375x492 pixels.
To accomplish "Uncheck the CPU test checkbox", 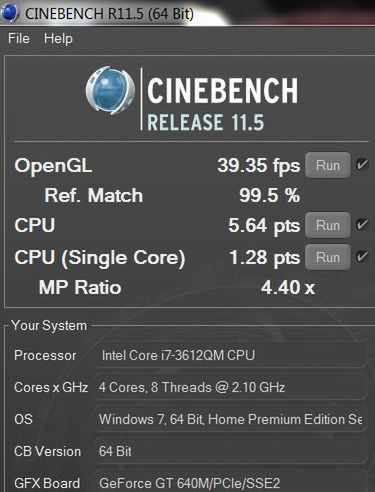I will (x=362, y=224).
